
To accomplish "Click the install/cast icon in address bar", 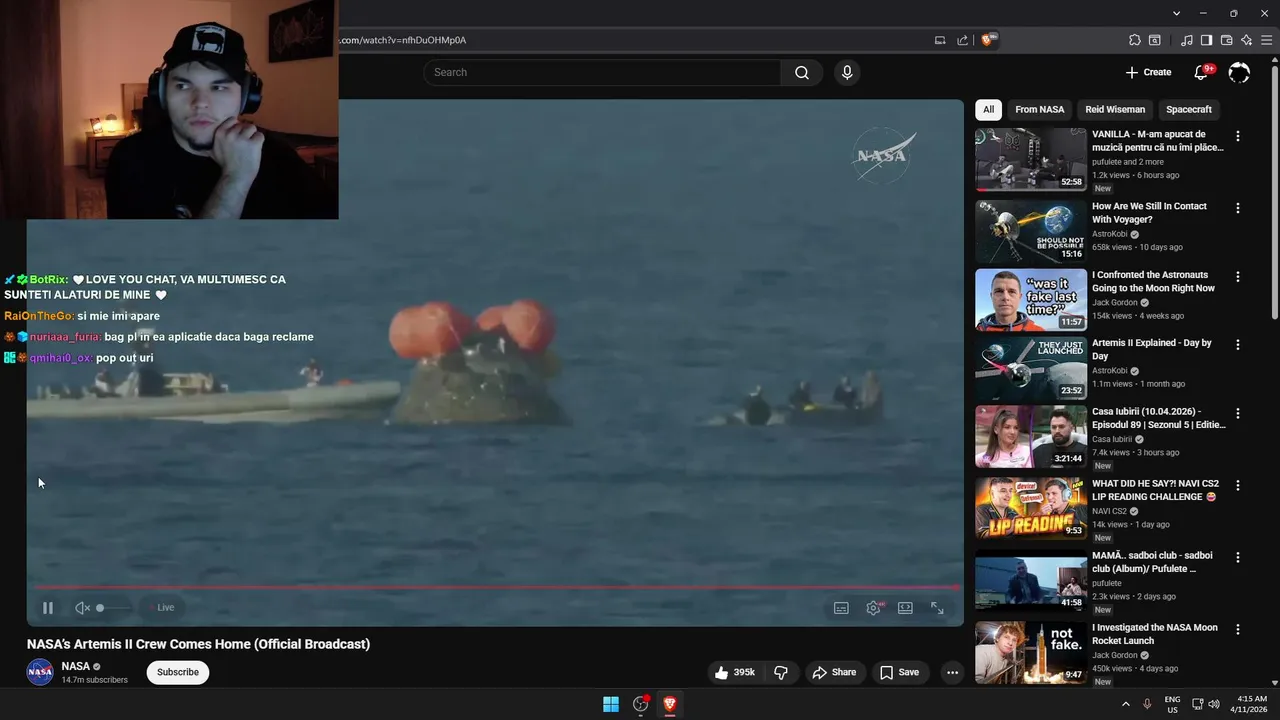I will pos(940,40).
